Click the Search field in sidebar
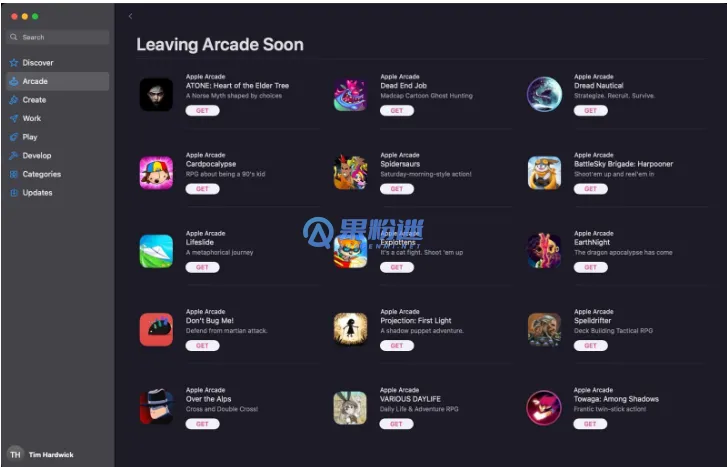727x467 pixels. (58, 37)
